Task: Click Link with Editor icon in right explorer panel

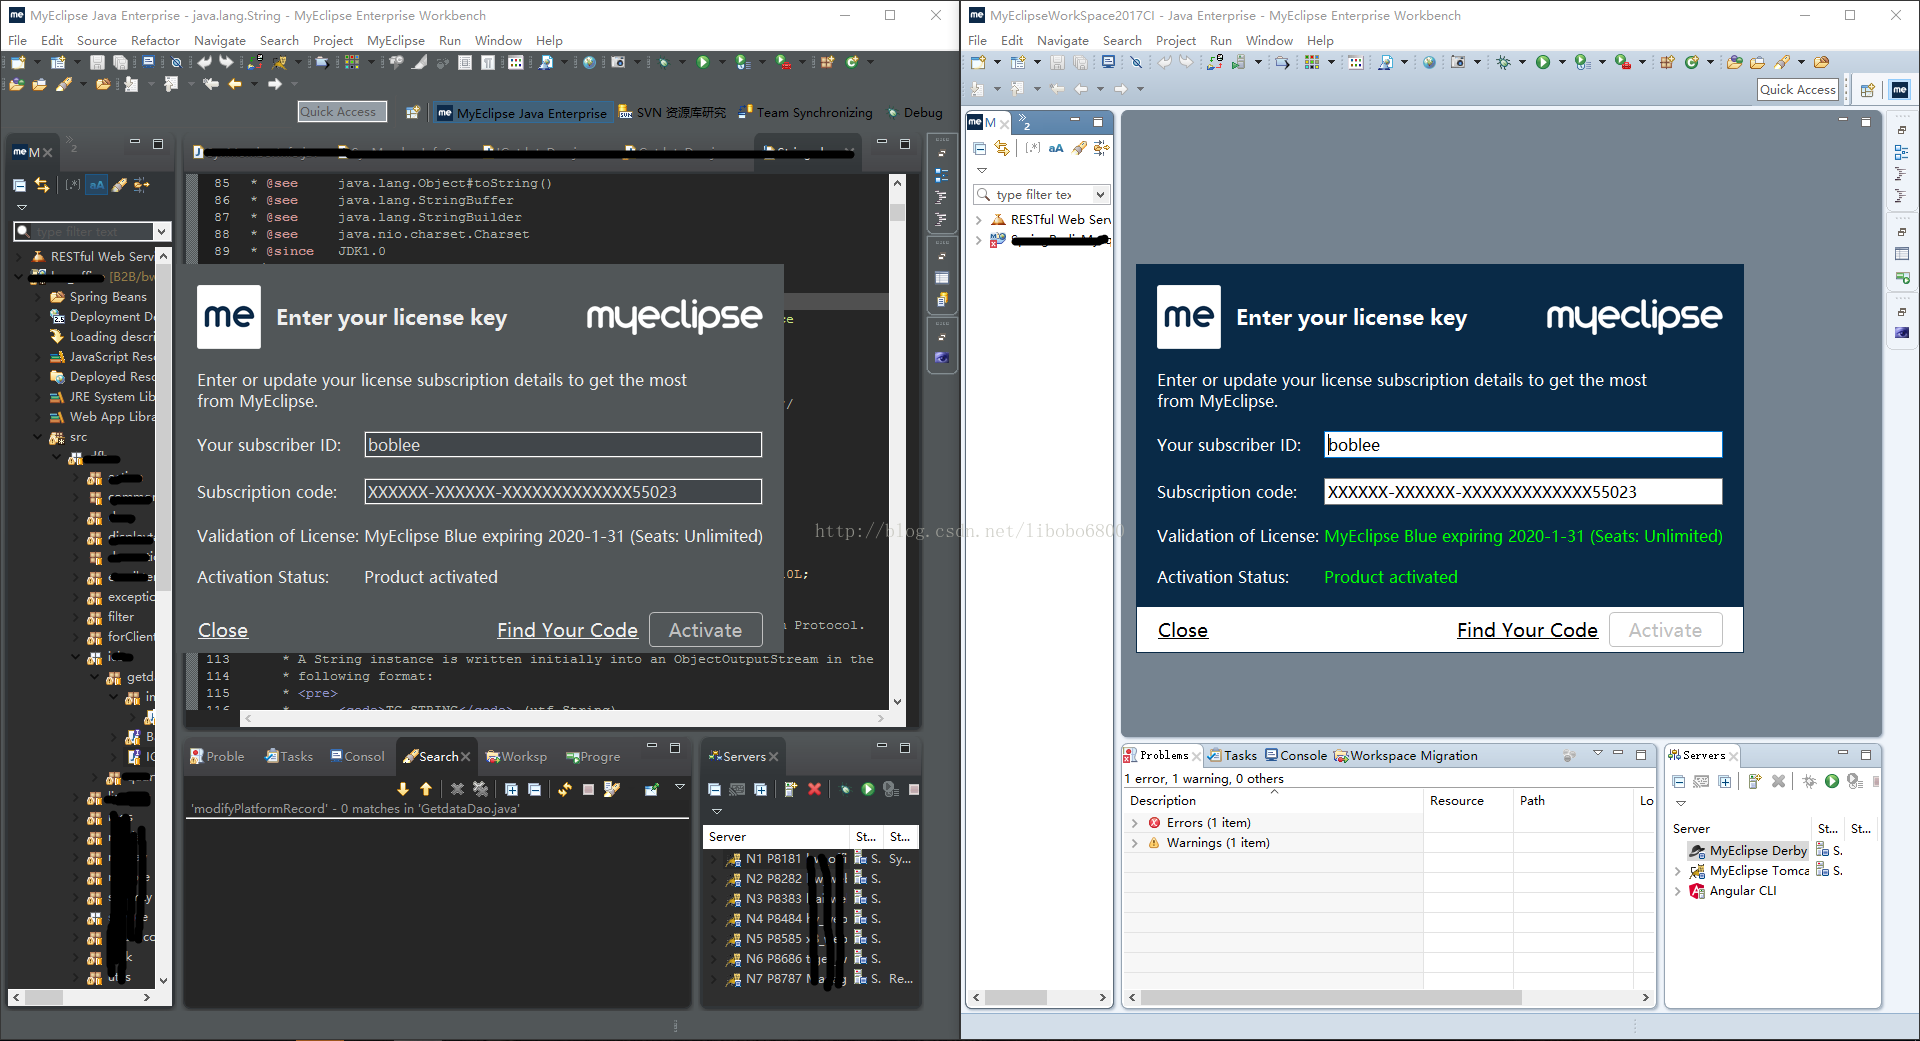Action: point(1002,148)
